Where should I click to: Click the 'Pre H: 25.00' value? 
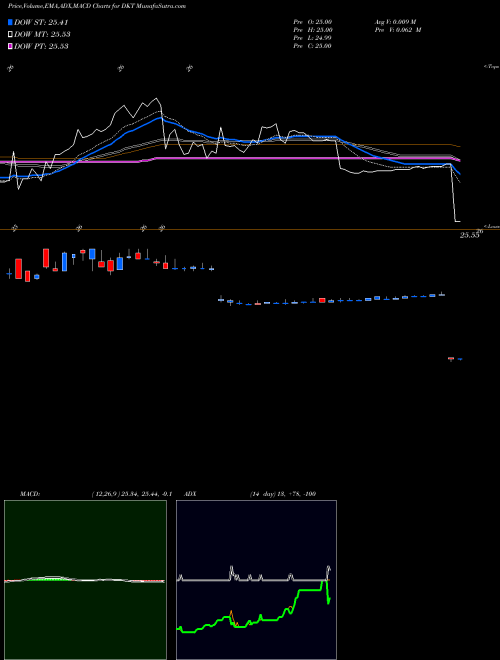tap(313, 30)
